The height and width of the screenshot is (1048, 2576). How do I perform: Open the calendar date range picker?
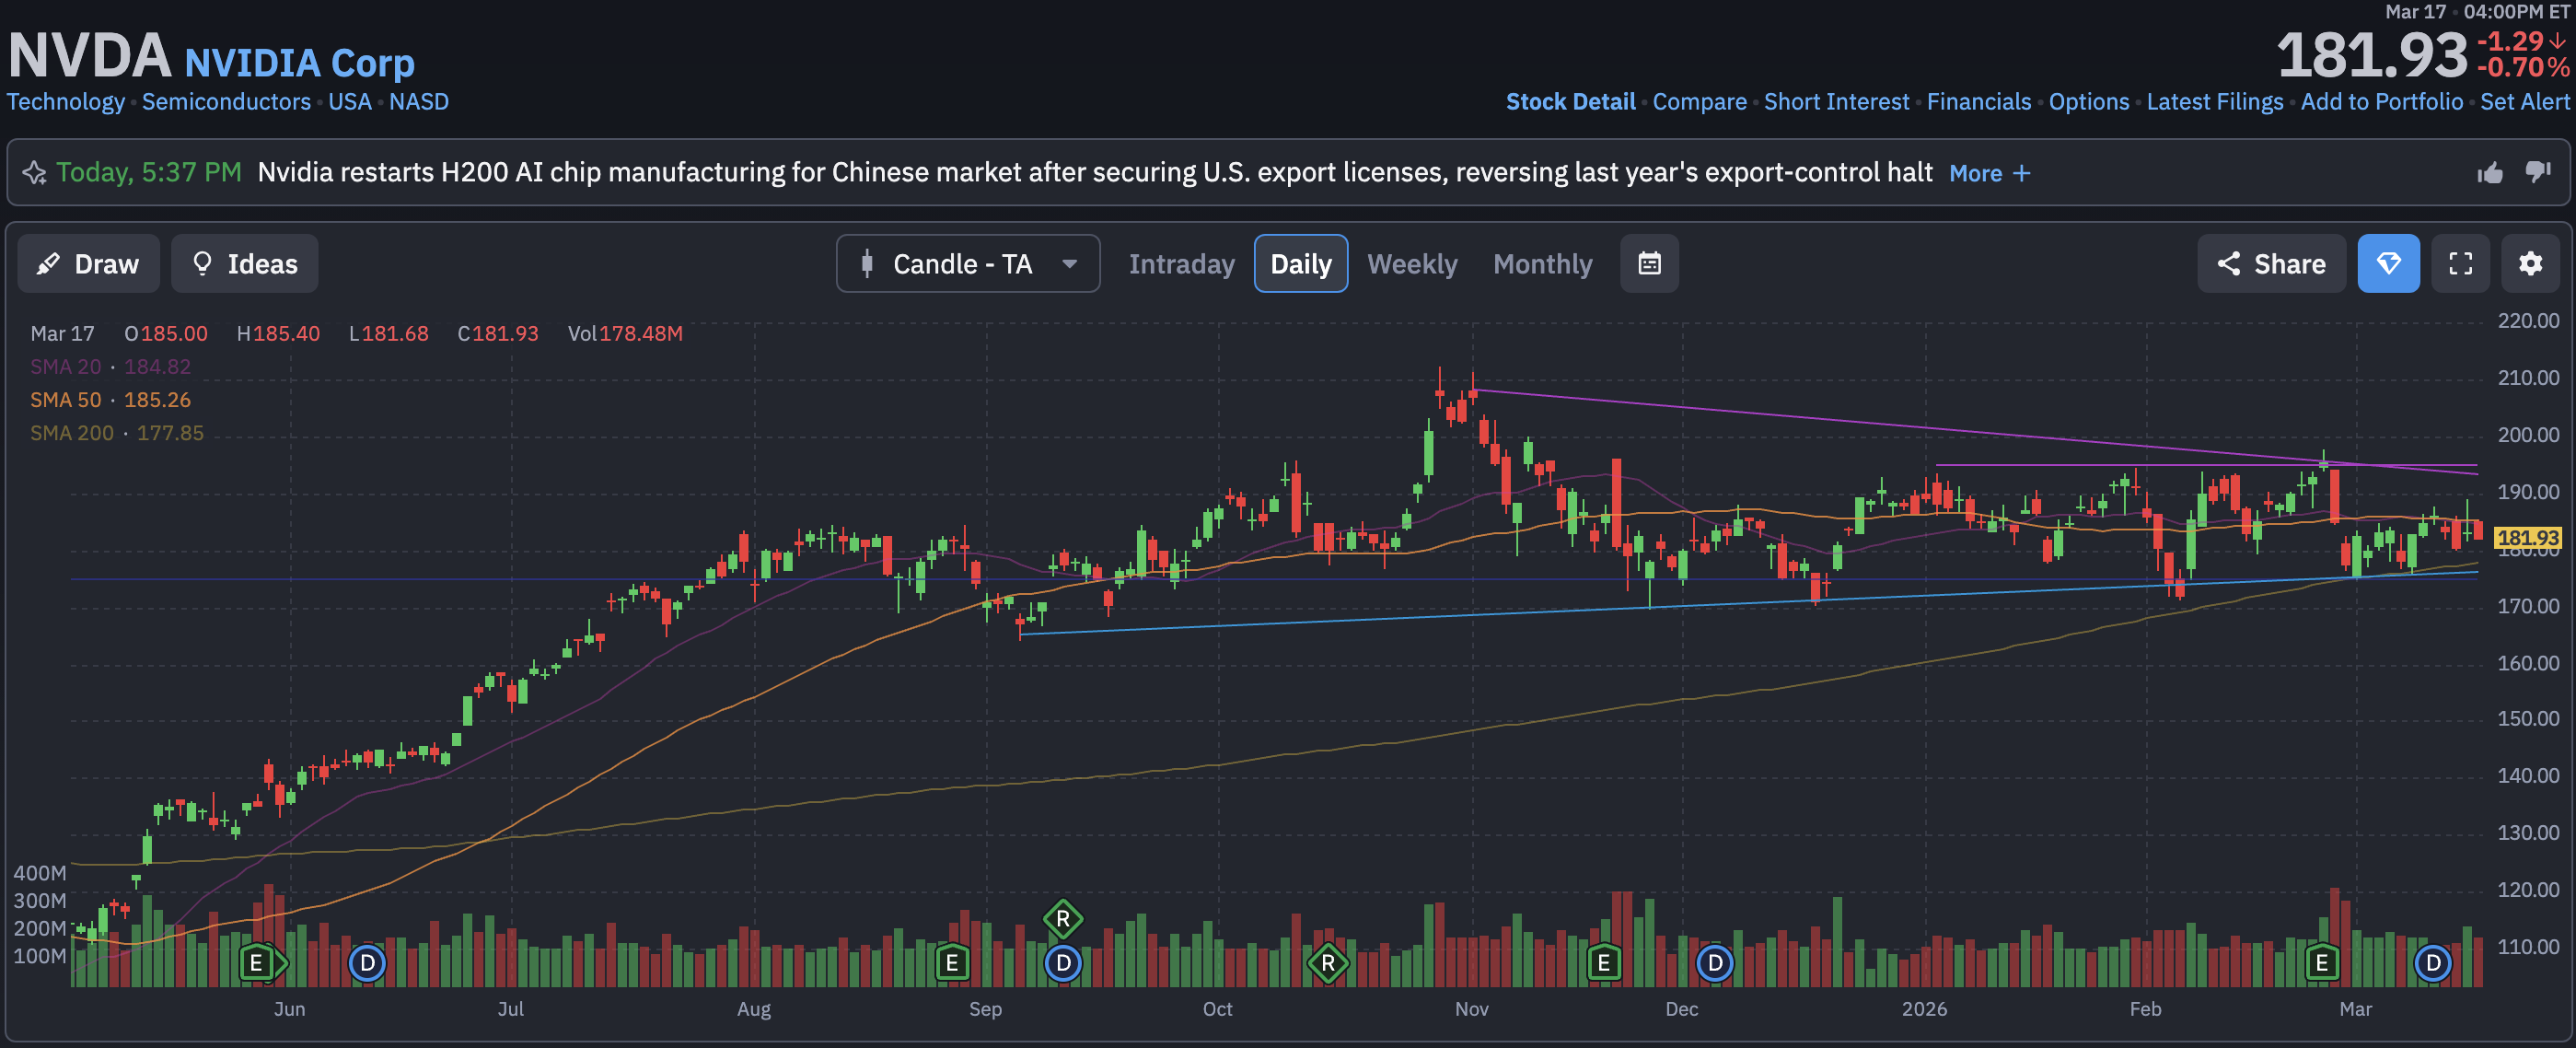(x=1649, y=264)
